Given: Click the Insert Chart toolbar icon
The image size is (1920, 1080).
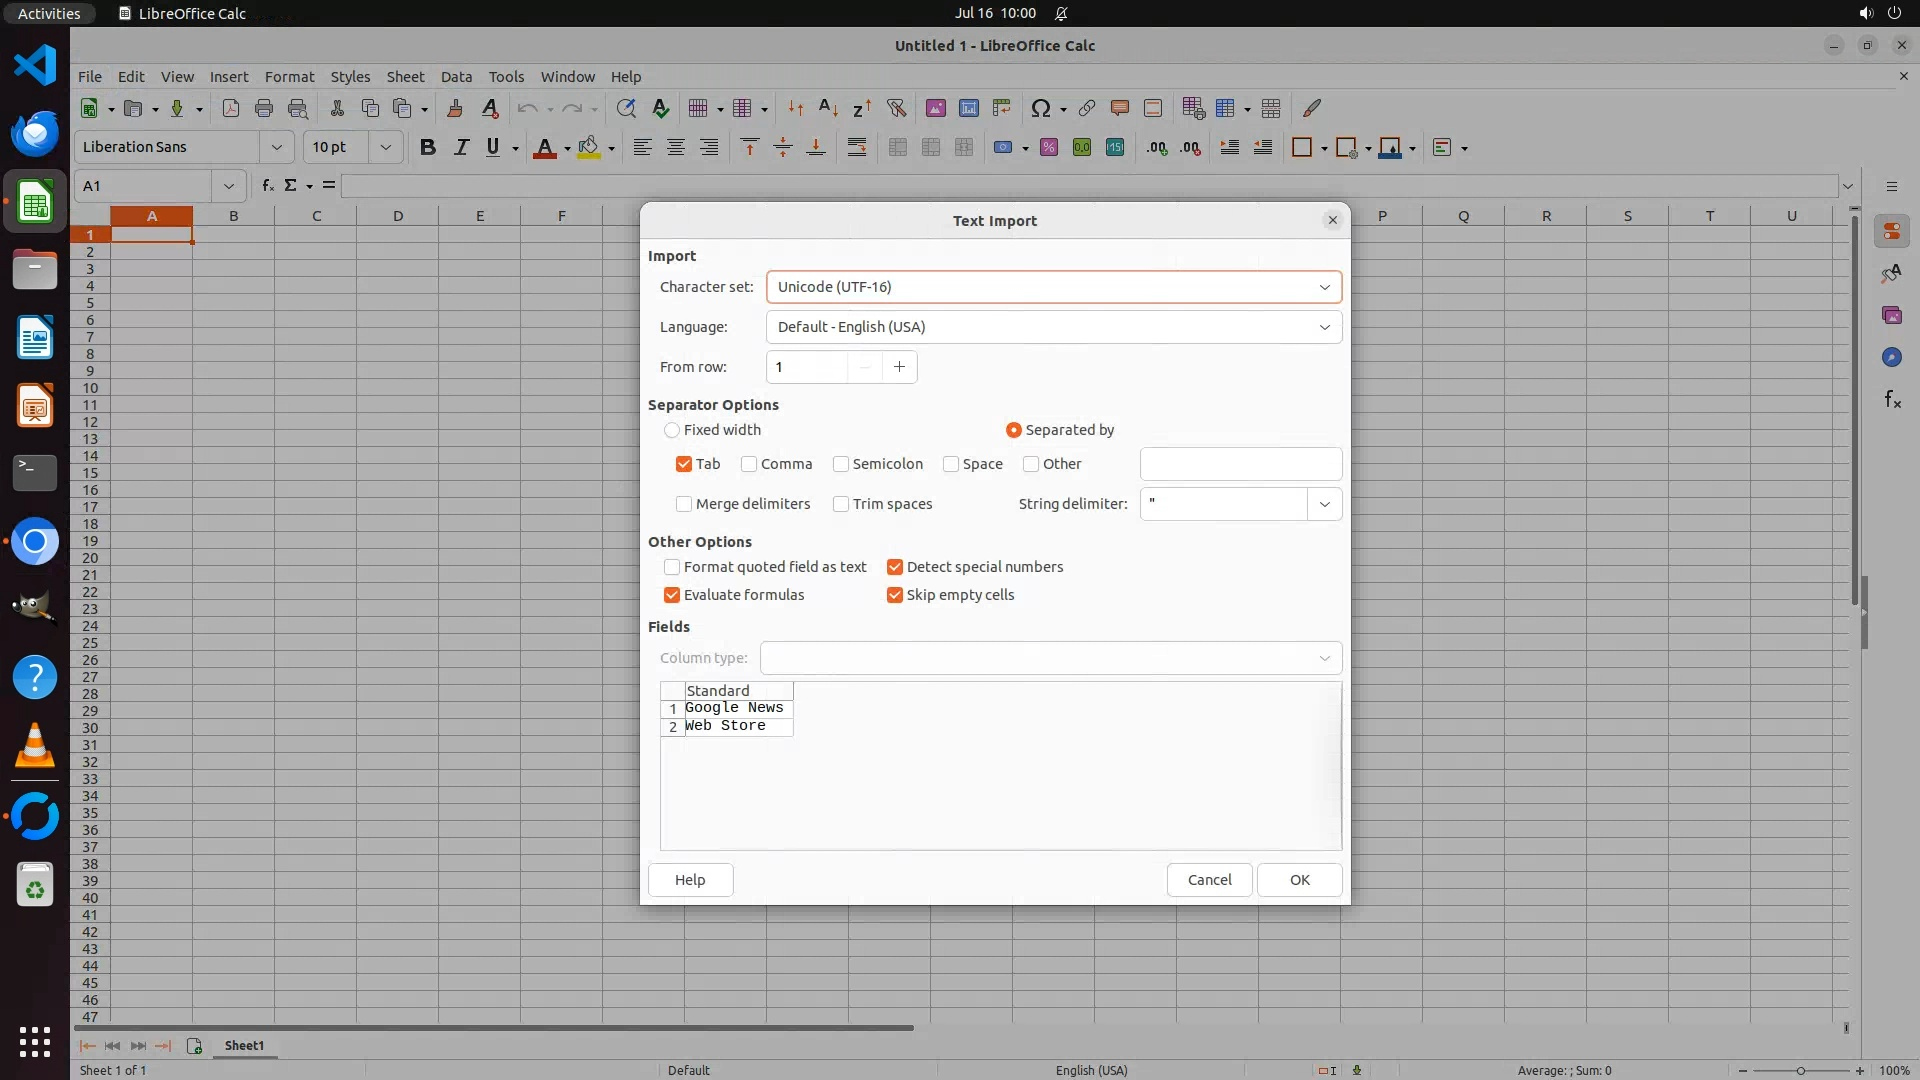Looking at the screenshot, I should 968,108.
